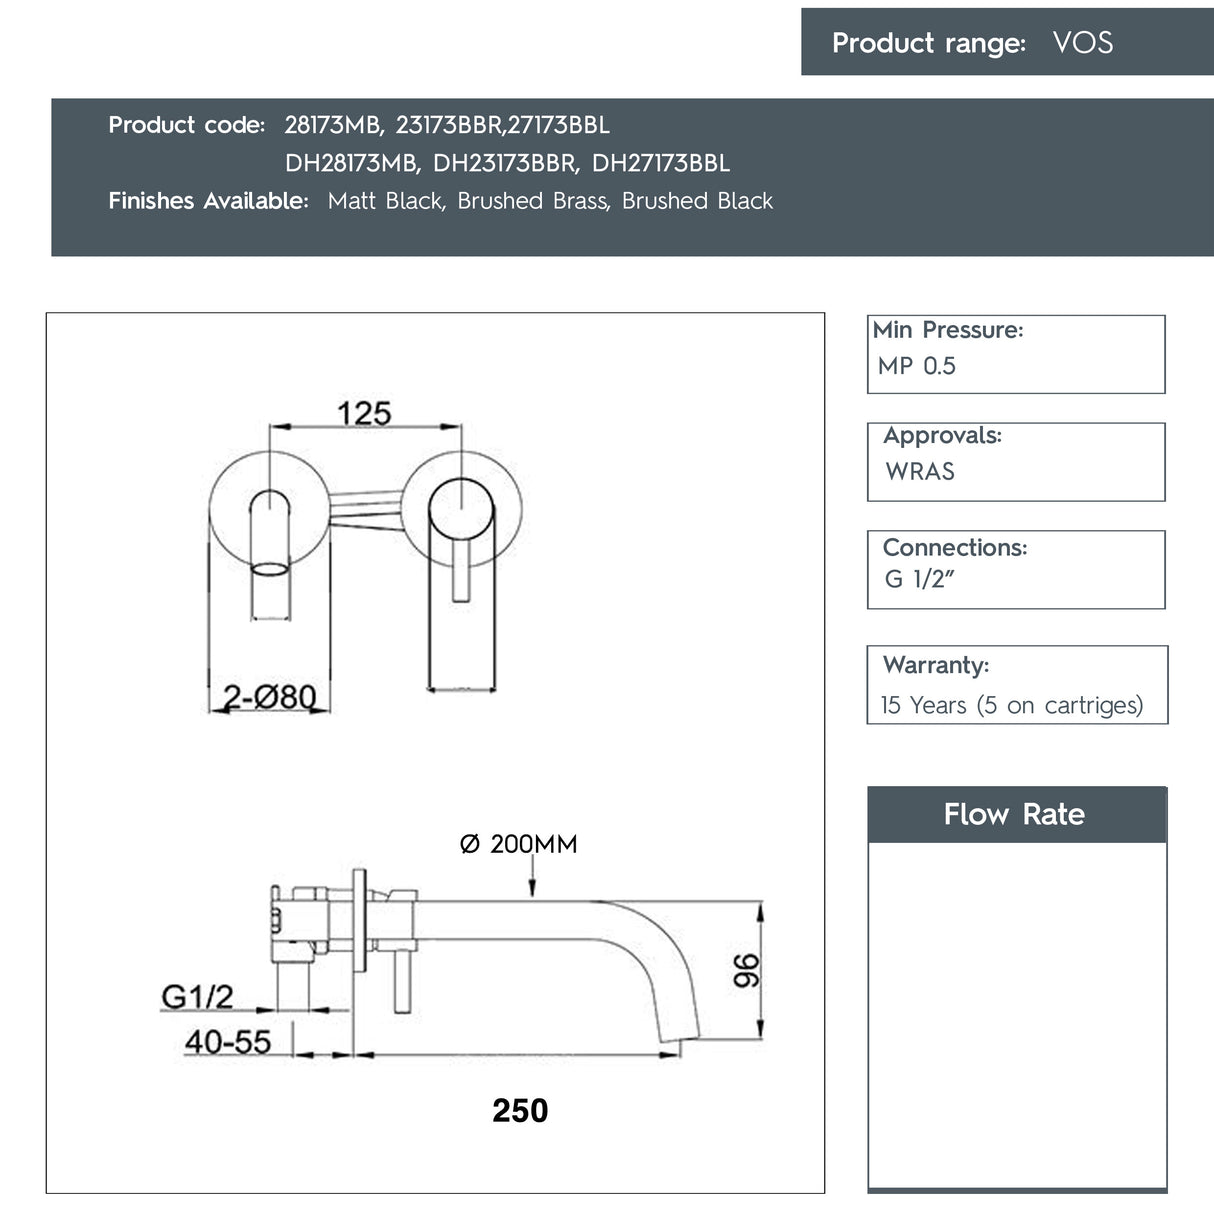Click the Flow Rate header
This screenshot has width=1214, height=1214.
click(x=1015, y=814)
